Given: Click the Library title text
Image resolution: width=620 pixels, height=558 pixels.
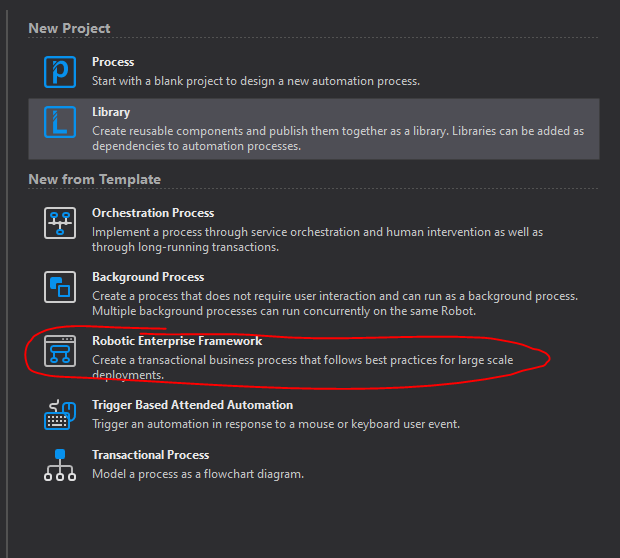Looking at the screenshot, I should click(111, 112).
